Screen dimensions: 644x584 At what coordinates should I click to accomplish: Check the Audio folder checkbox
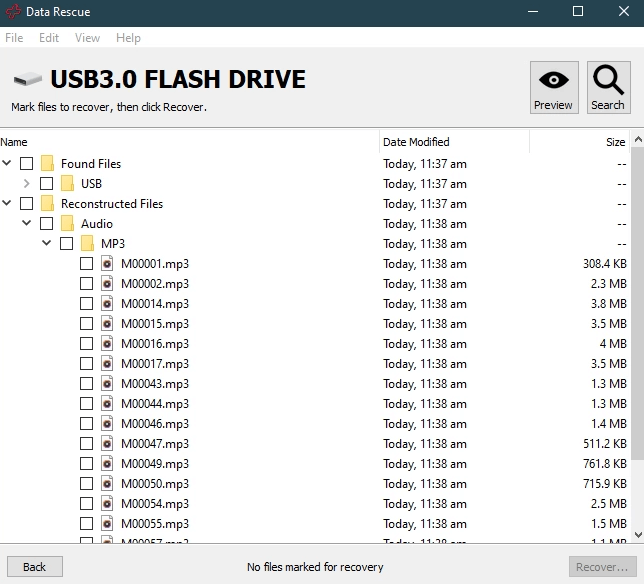pyautogui.click(x=46, y=223)
